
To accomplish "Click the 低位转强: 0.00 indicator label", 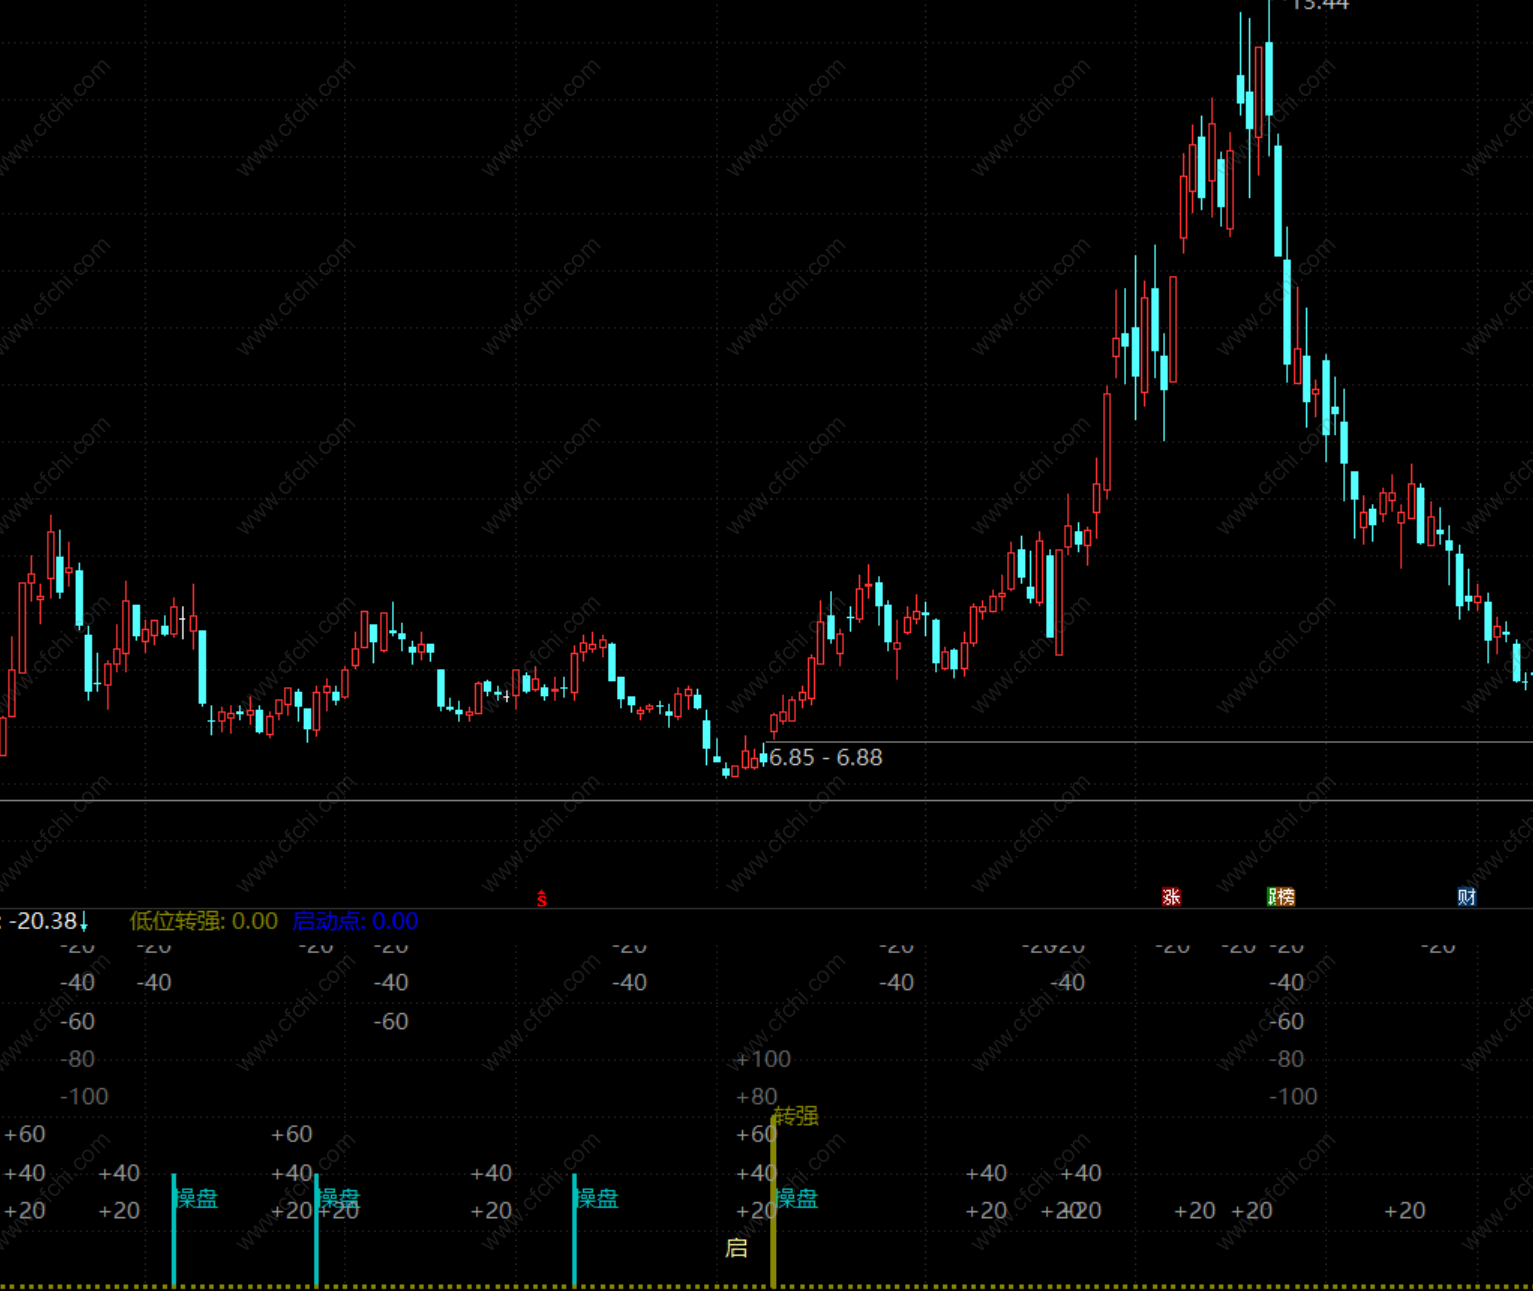I will coord(203,921).
